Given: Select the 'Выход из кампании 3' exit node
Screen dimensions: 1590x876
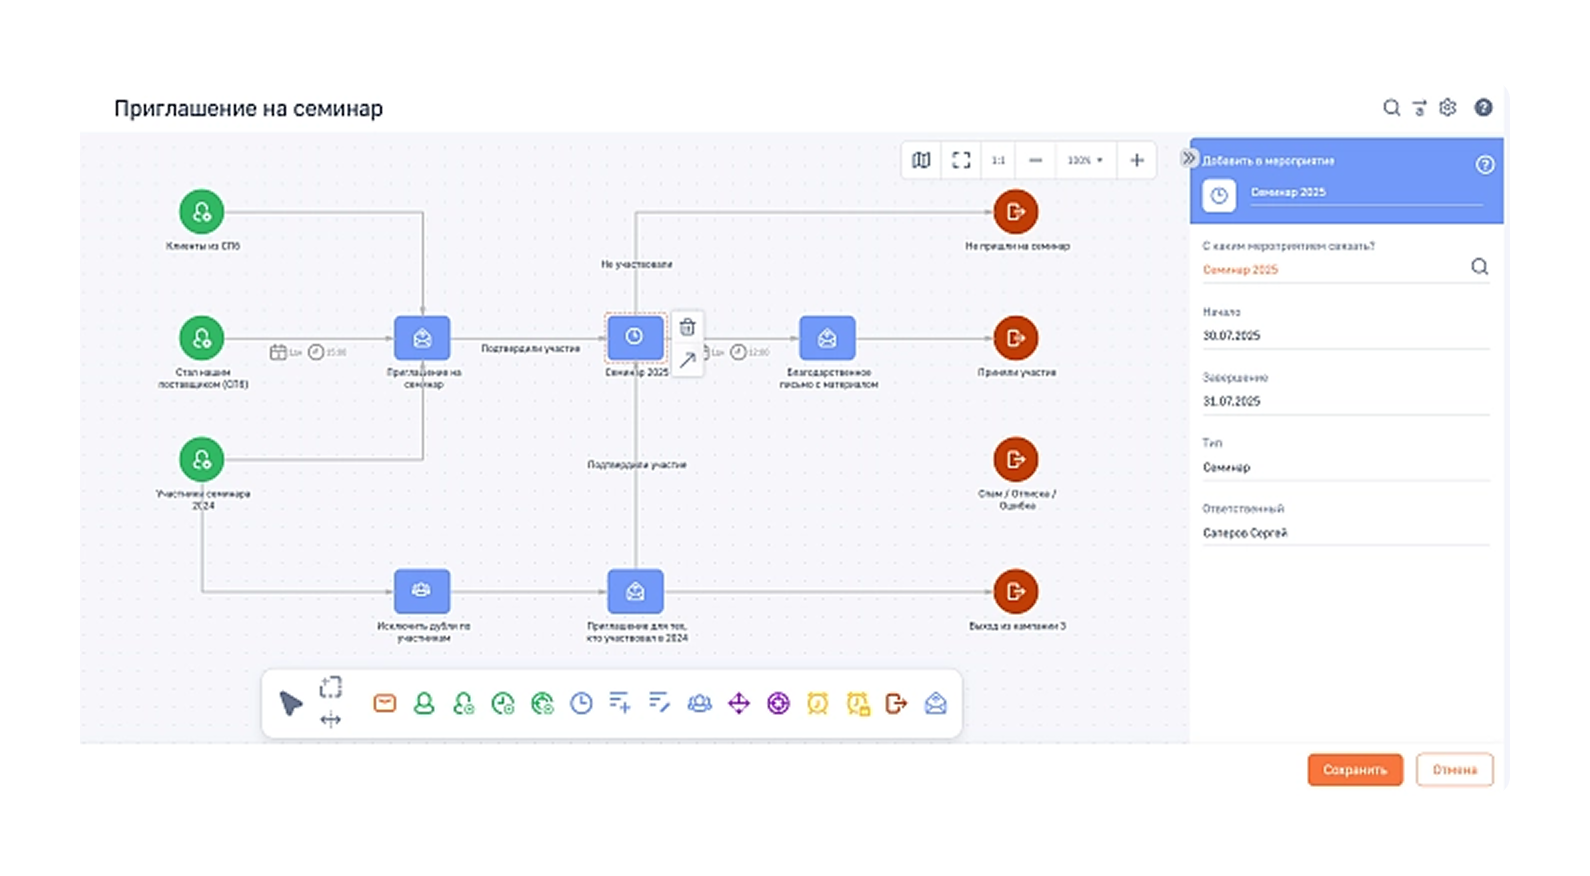Looking at the screenshot, I should coord(1016,591).
